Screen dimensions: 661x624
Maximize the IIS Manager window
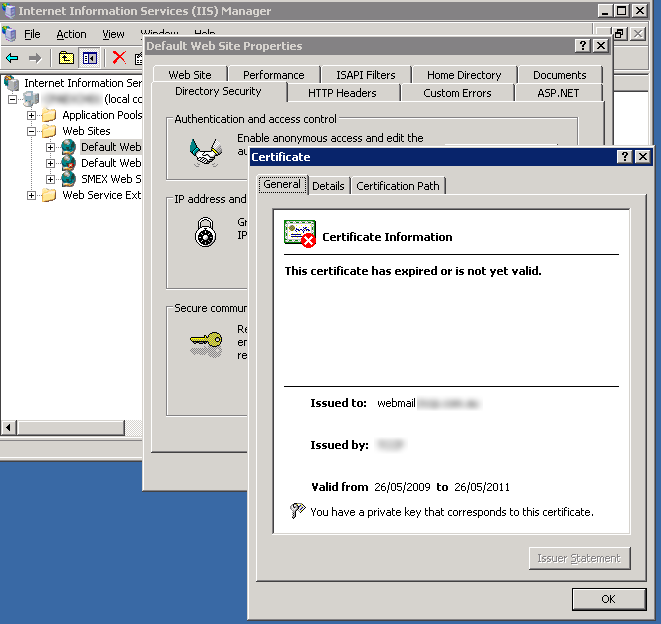(x=622, y=10)
